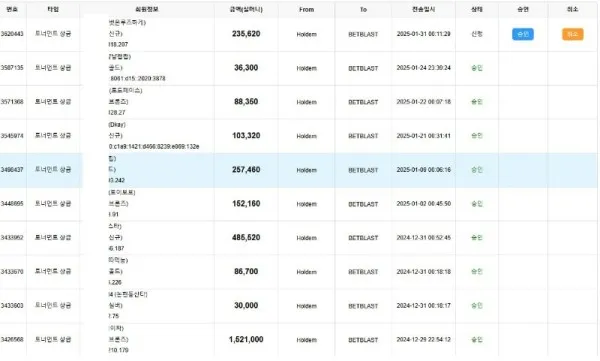
Task: Select the To column header
Action: (363, 9)
